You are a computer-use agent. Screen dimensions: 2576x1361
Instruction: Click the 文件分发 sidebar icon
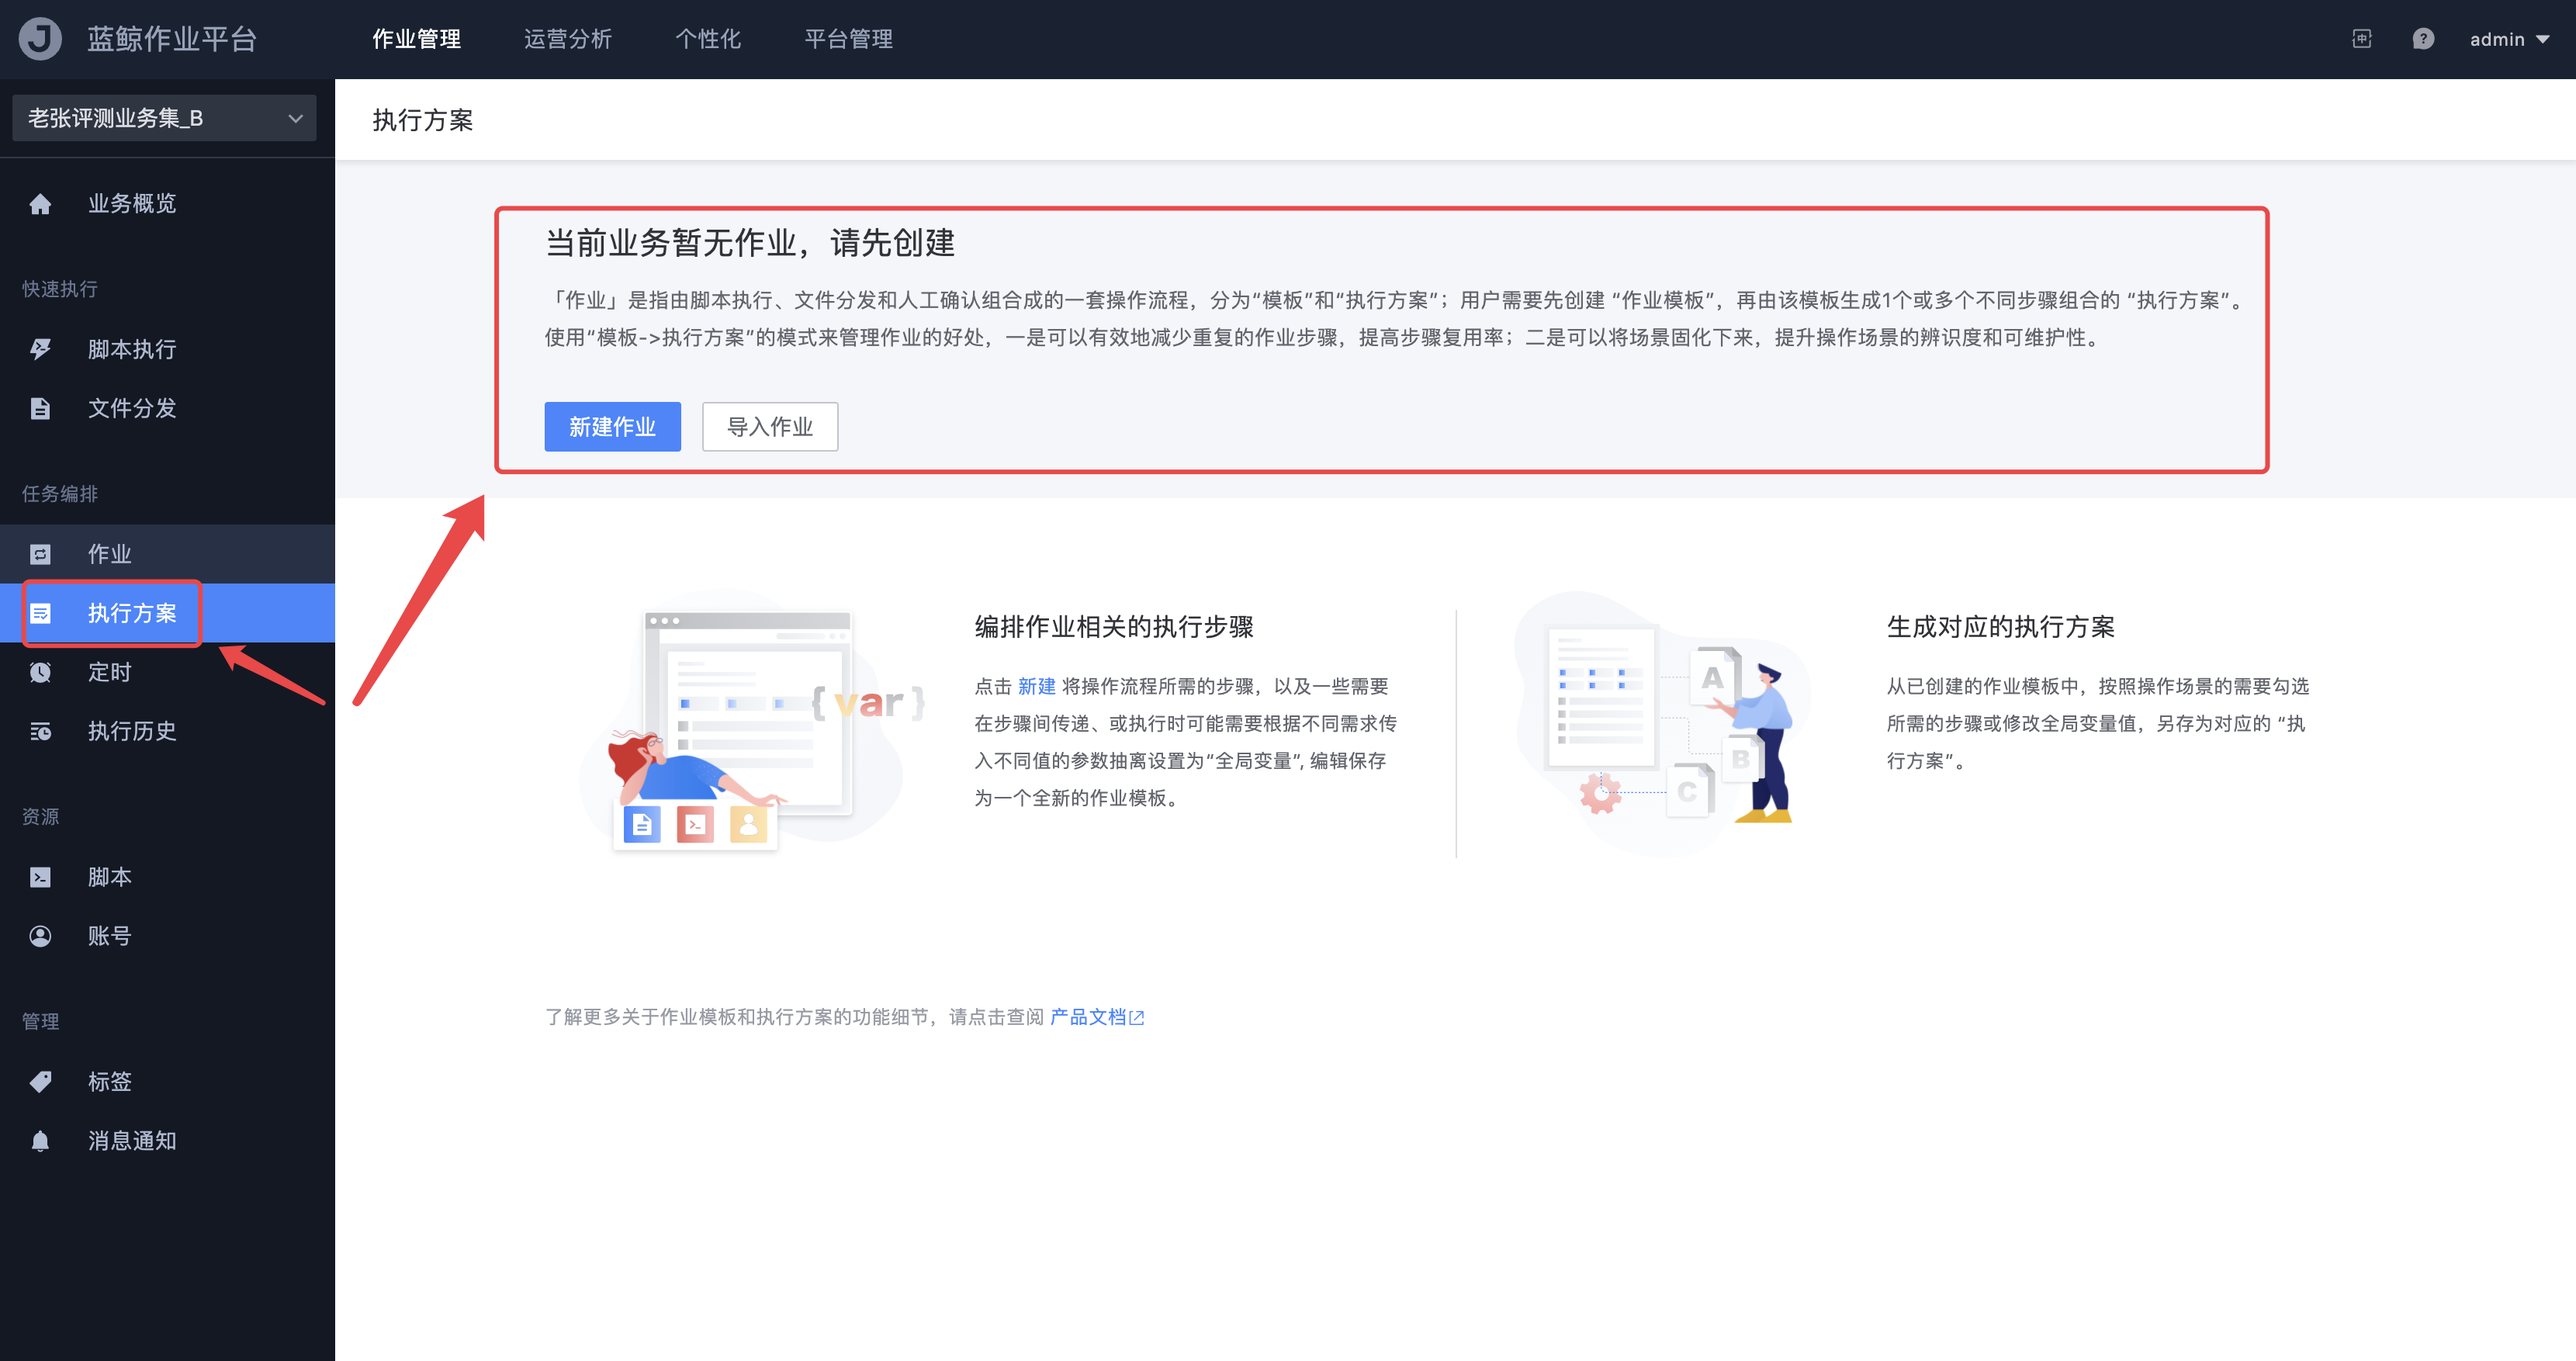tap(40, 408)
